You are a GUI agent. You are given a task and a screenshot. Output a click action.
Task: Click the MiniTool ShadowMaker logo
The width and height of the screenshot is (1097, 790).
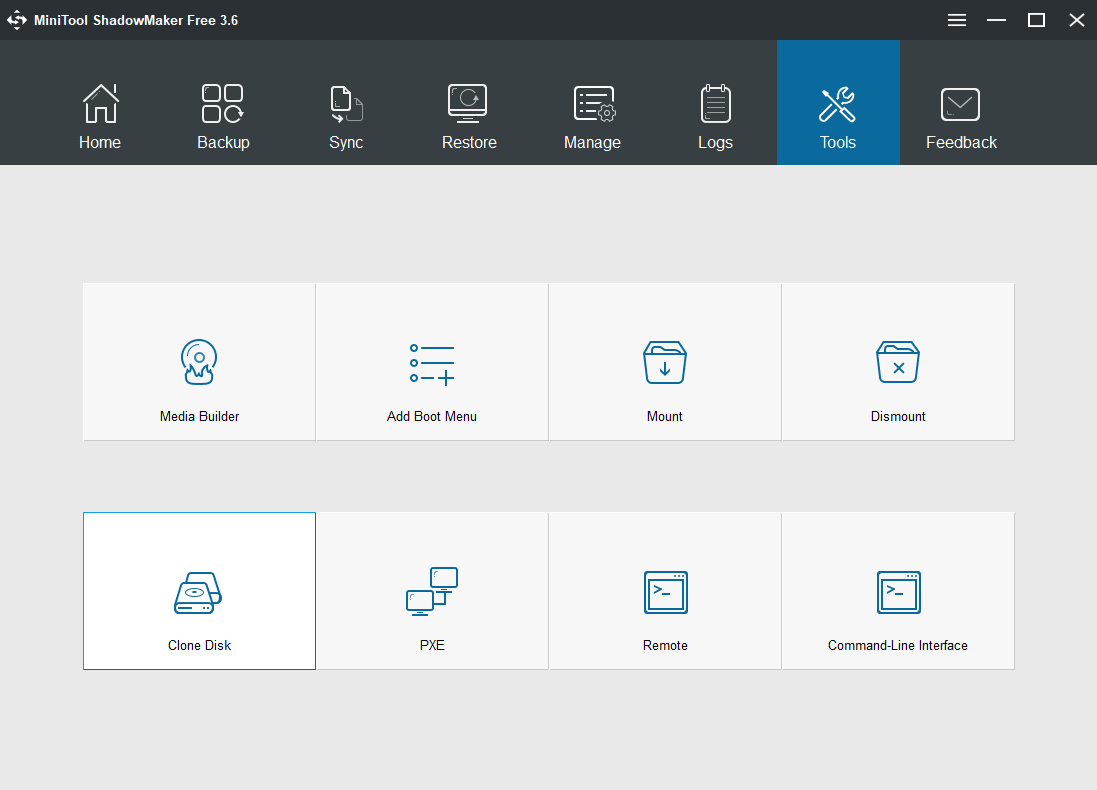coord(16,19)
